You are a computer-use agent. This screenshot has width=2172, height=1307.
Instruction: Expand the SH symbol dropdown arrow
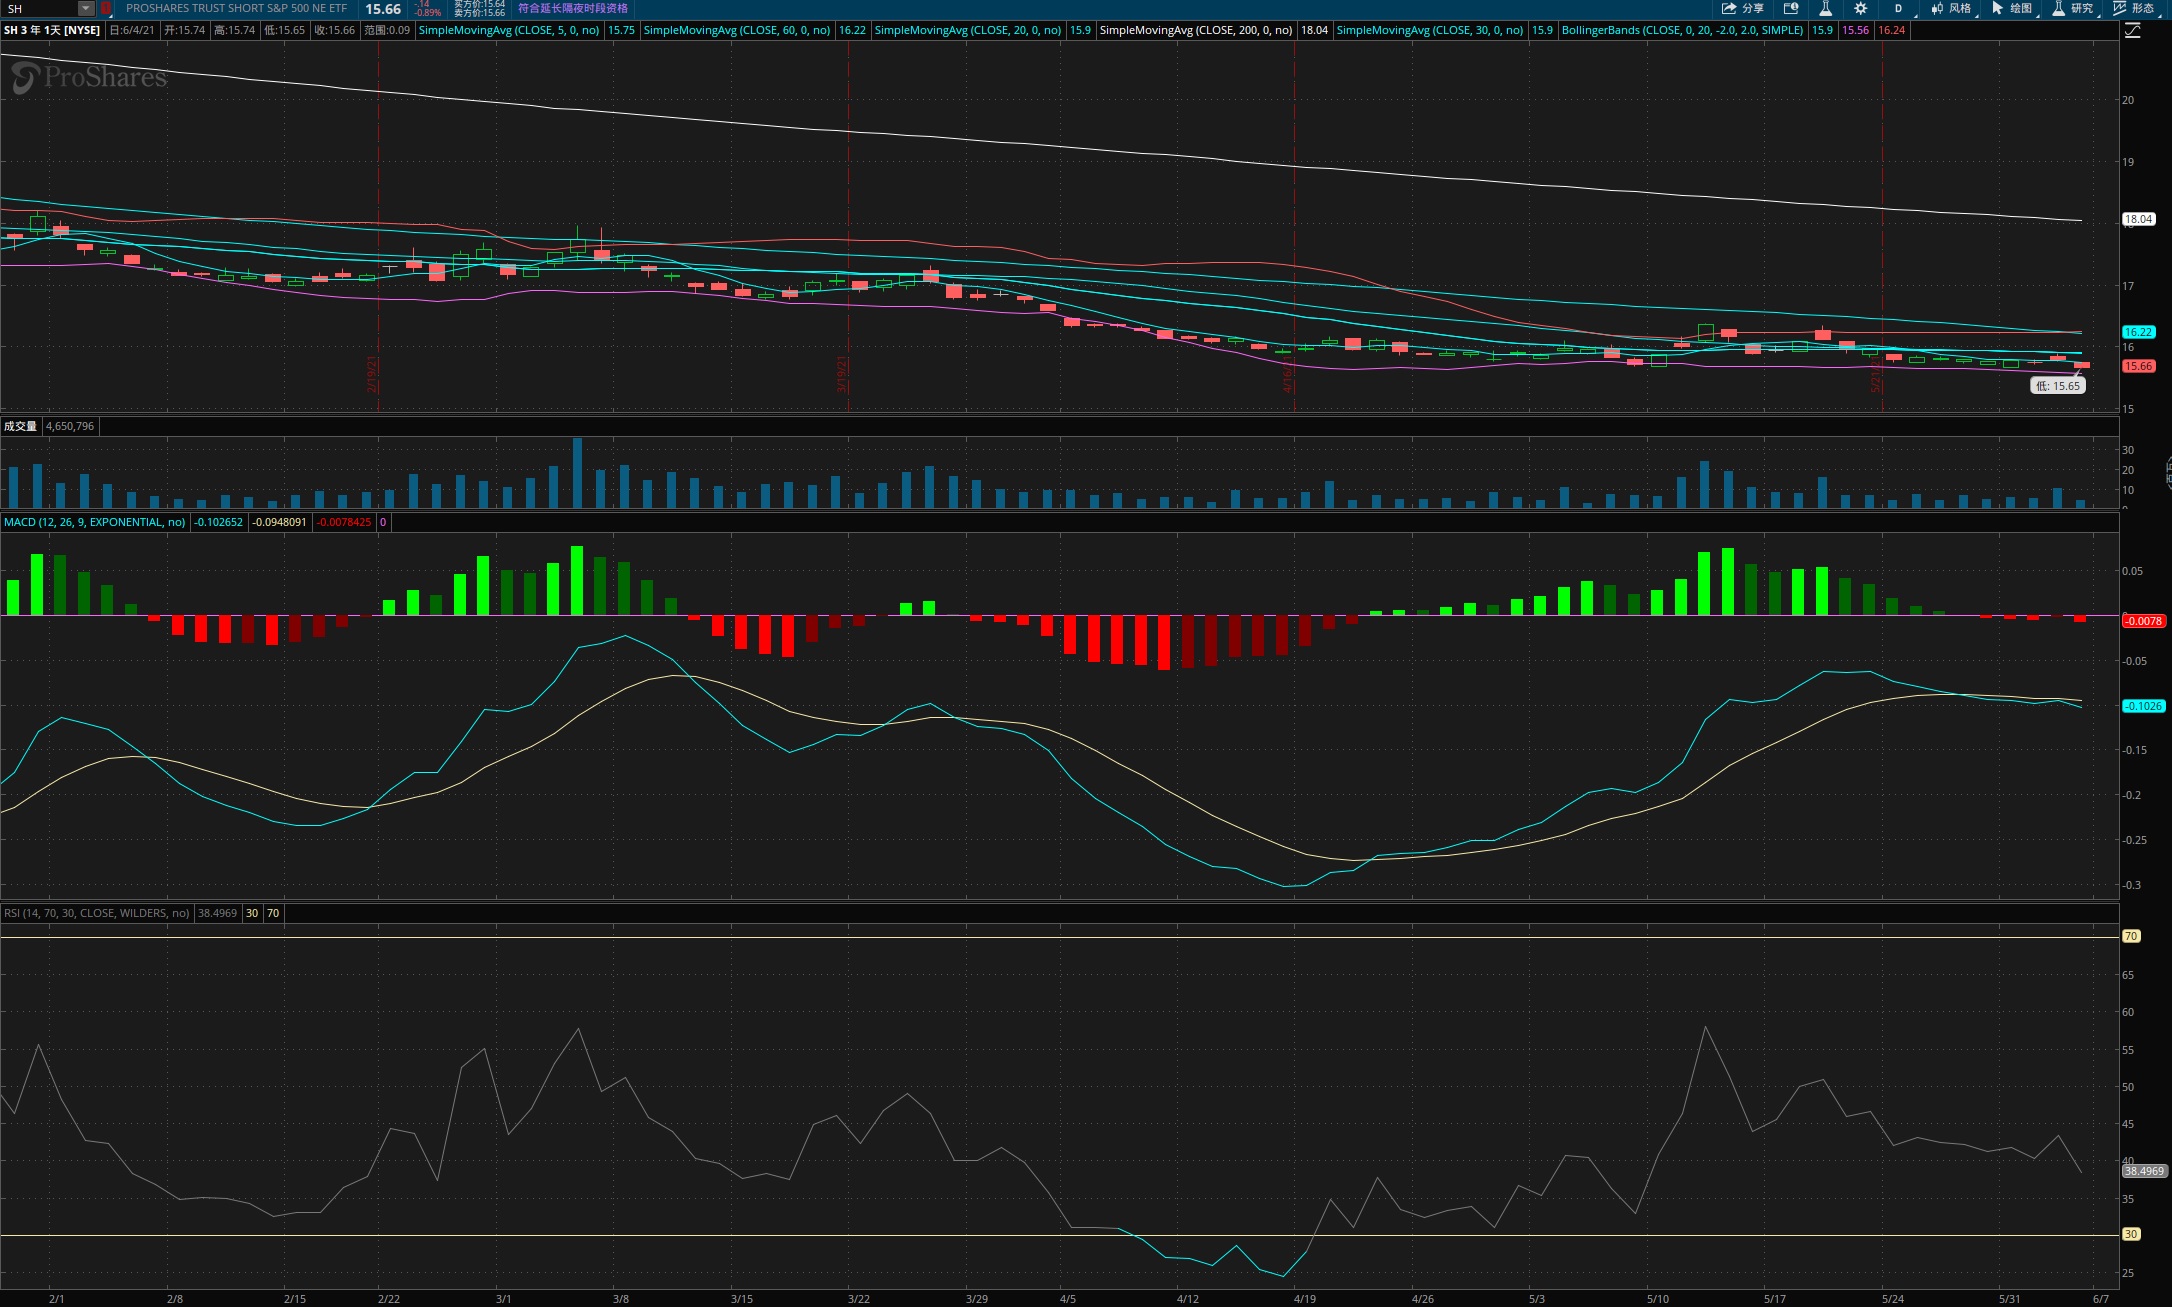pos(86,8)
